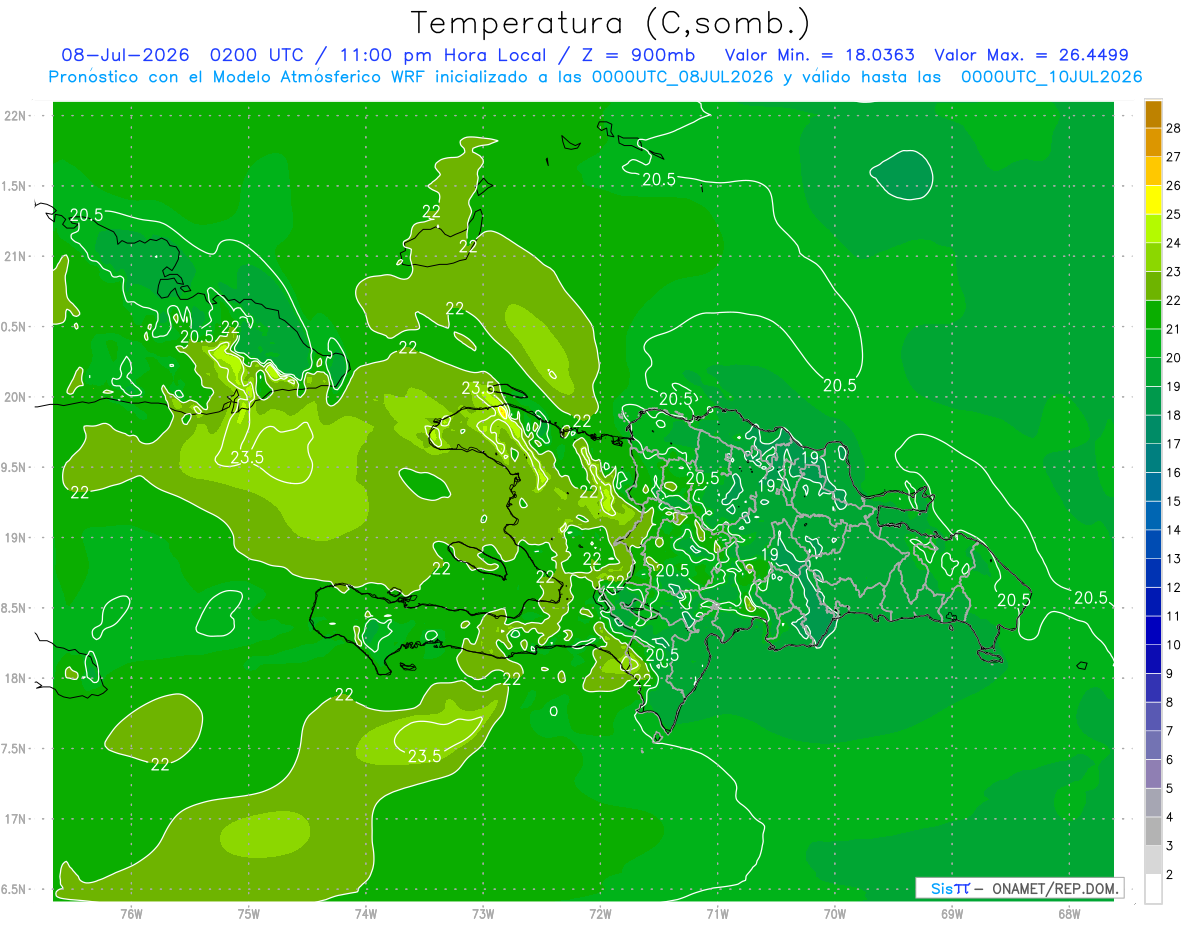Pick the legend swatch between 26 and 27
1200x927 pixels.
(x=1153, y=171)
